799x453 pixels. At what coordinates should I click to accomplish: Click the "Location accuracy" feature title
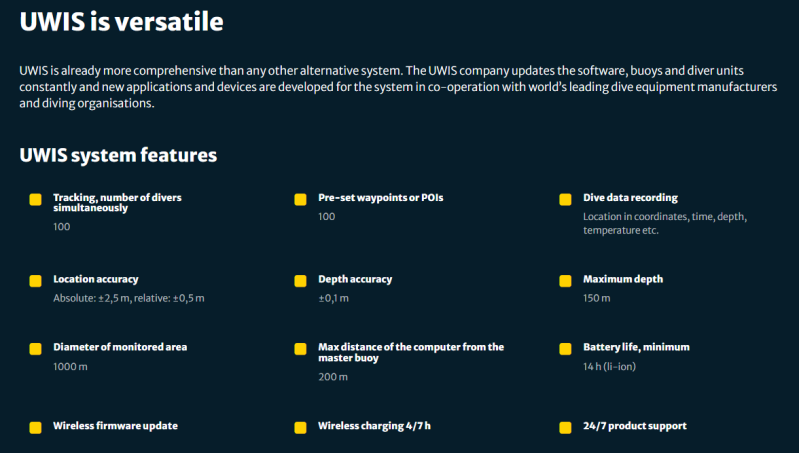(x=96, y=279)
